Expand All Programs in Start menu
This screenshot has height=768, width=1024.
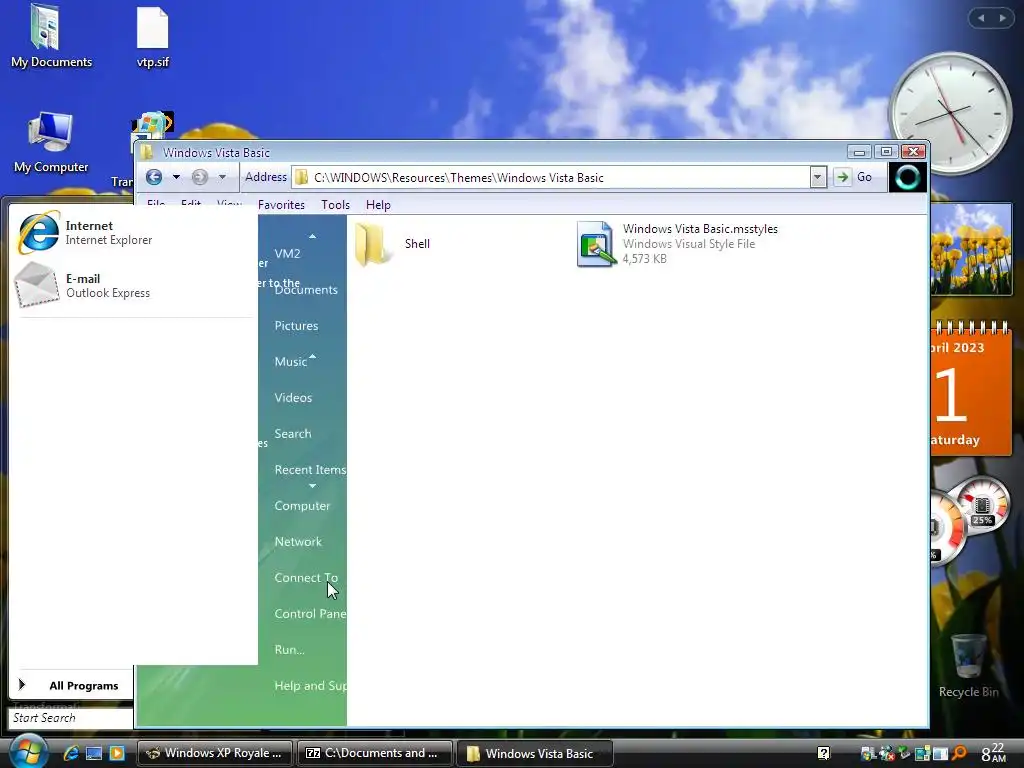72,685
